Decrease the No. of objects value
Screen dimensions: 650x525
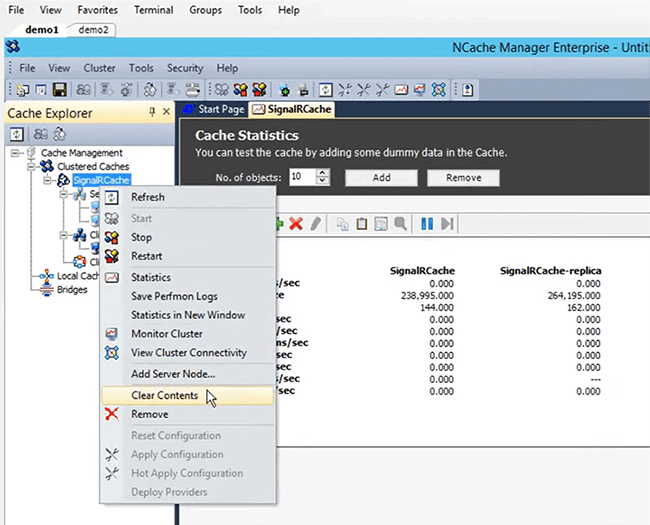tap(322, 181)
